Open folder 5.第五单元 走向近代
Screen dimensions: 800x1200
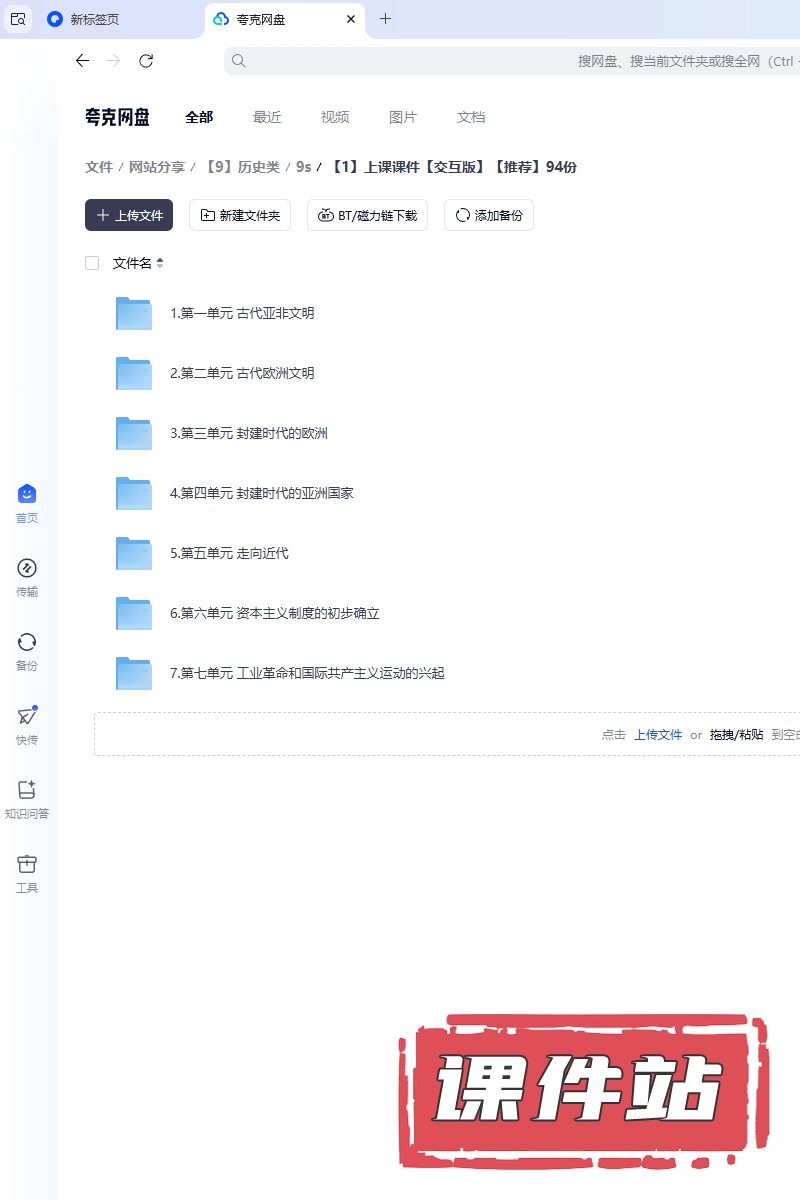click(229, 553)
